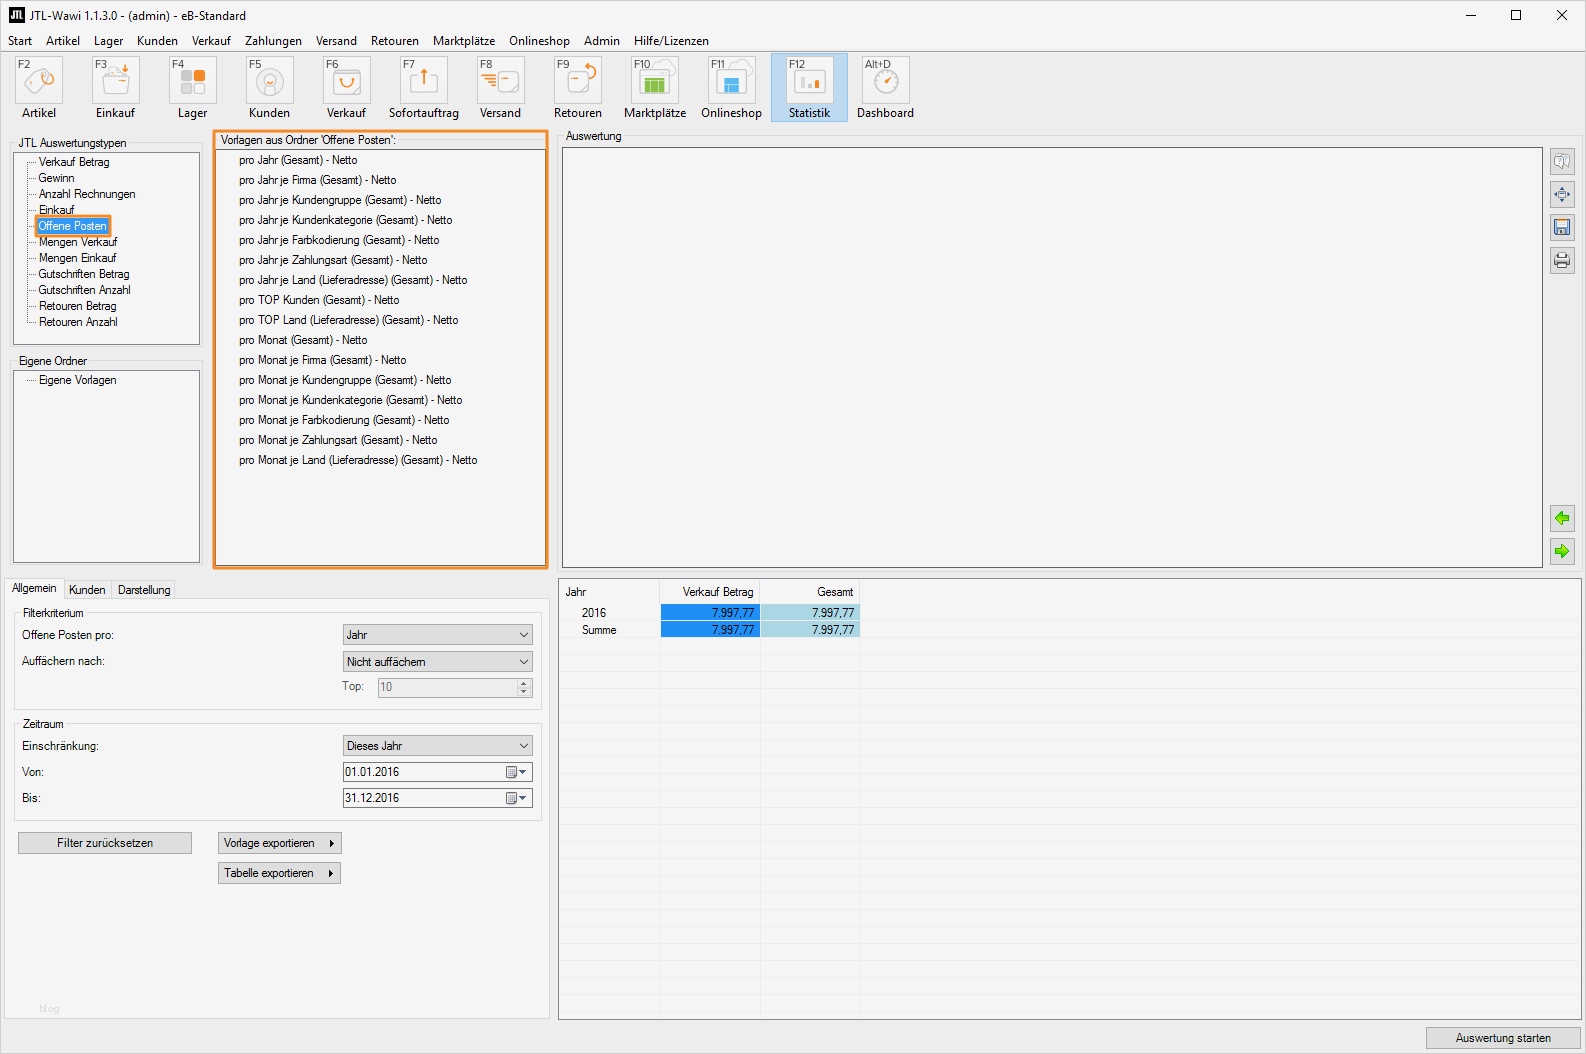Click the 'Auswertung starten' button
Screen dimensions: 1586x1054
1503,1038
